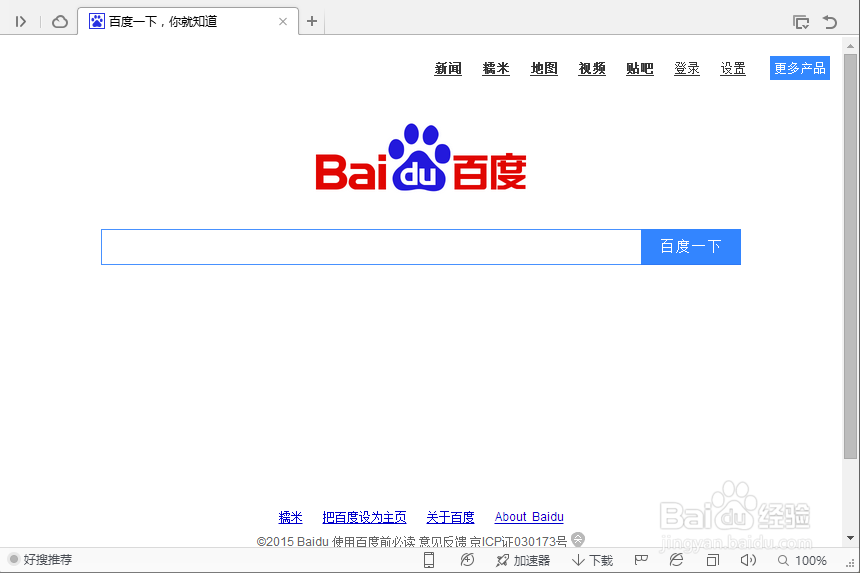This screenshot has width=860, height=573.
Task: Mute page sound with speaker icon
Action: (x=748, y=560)
